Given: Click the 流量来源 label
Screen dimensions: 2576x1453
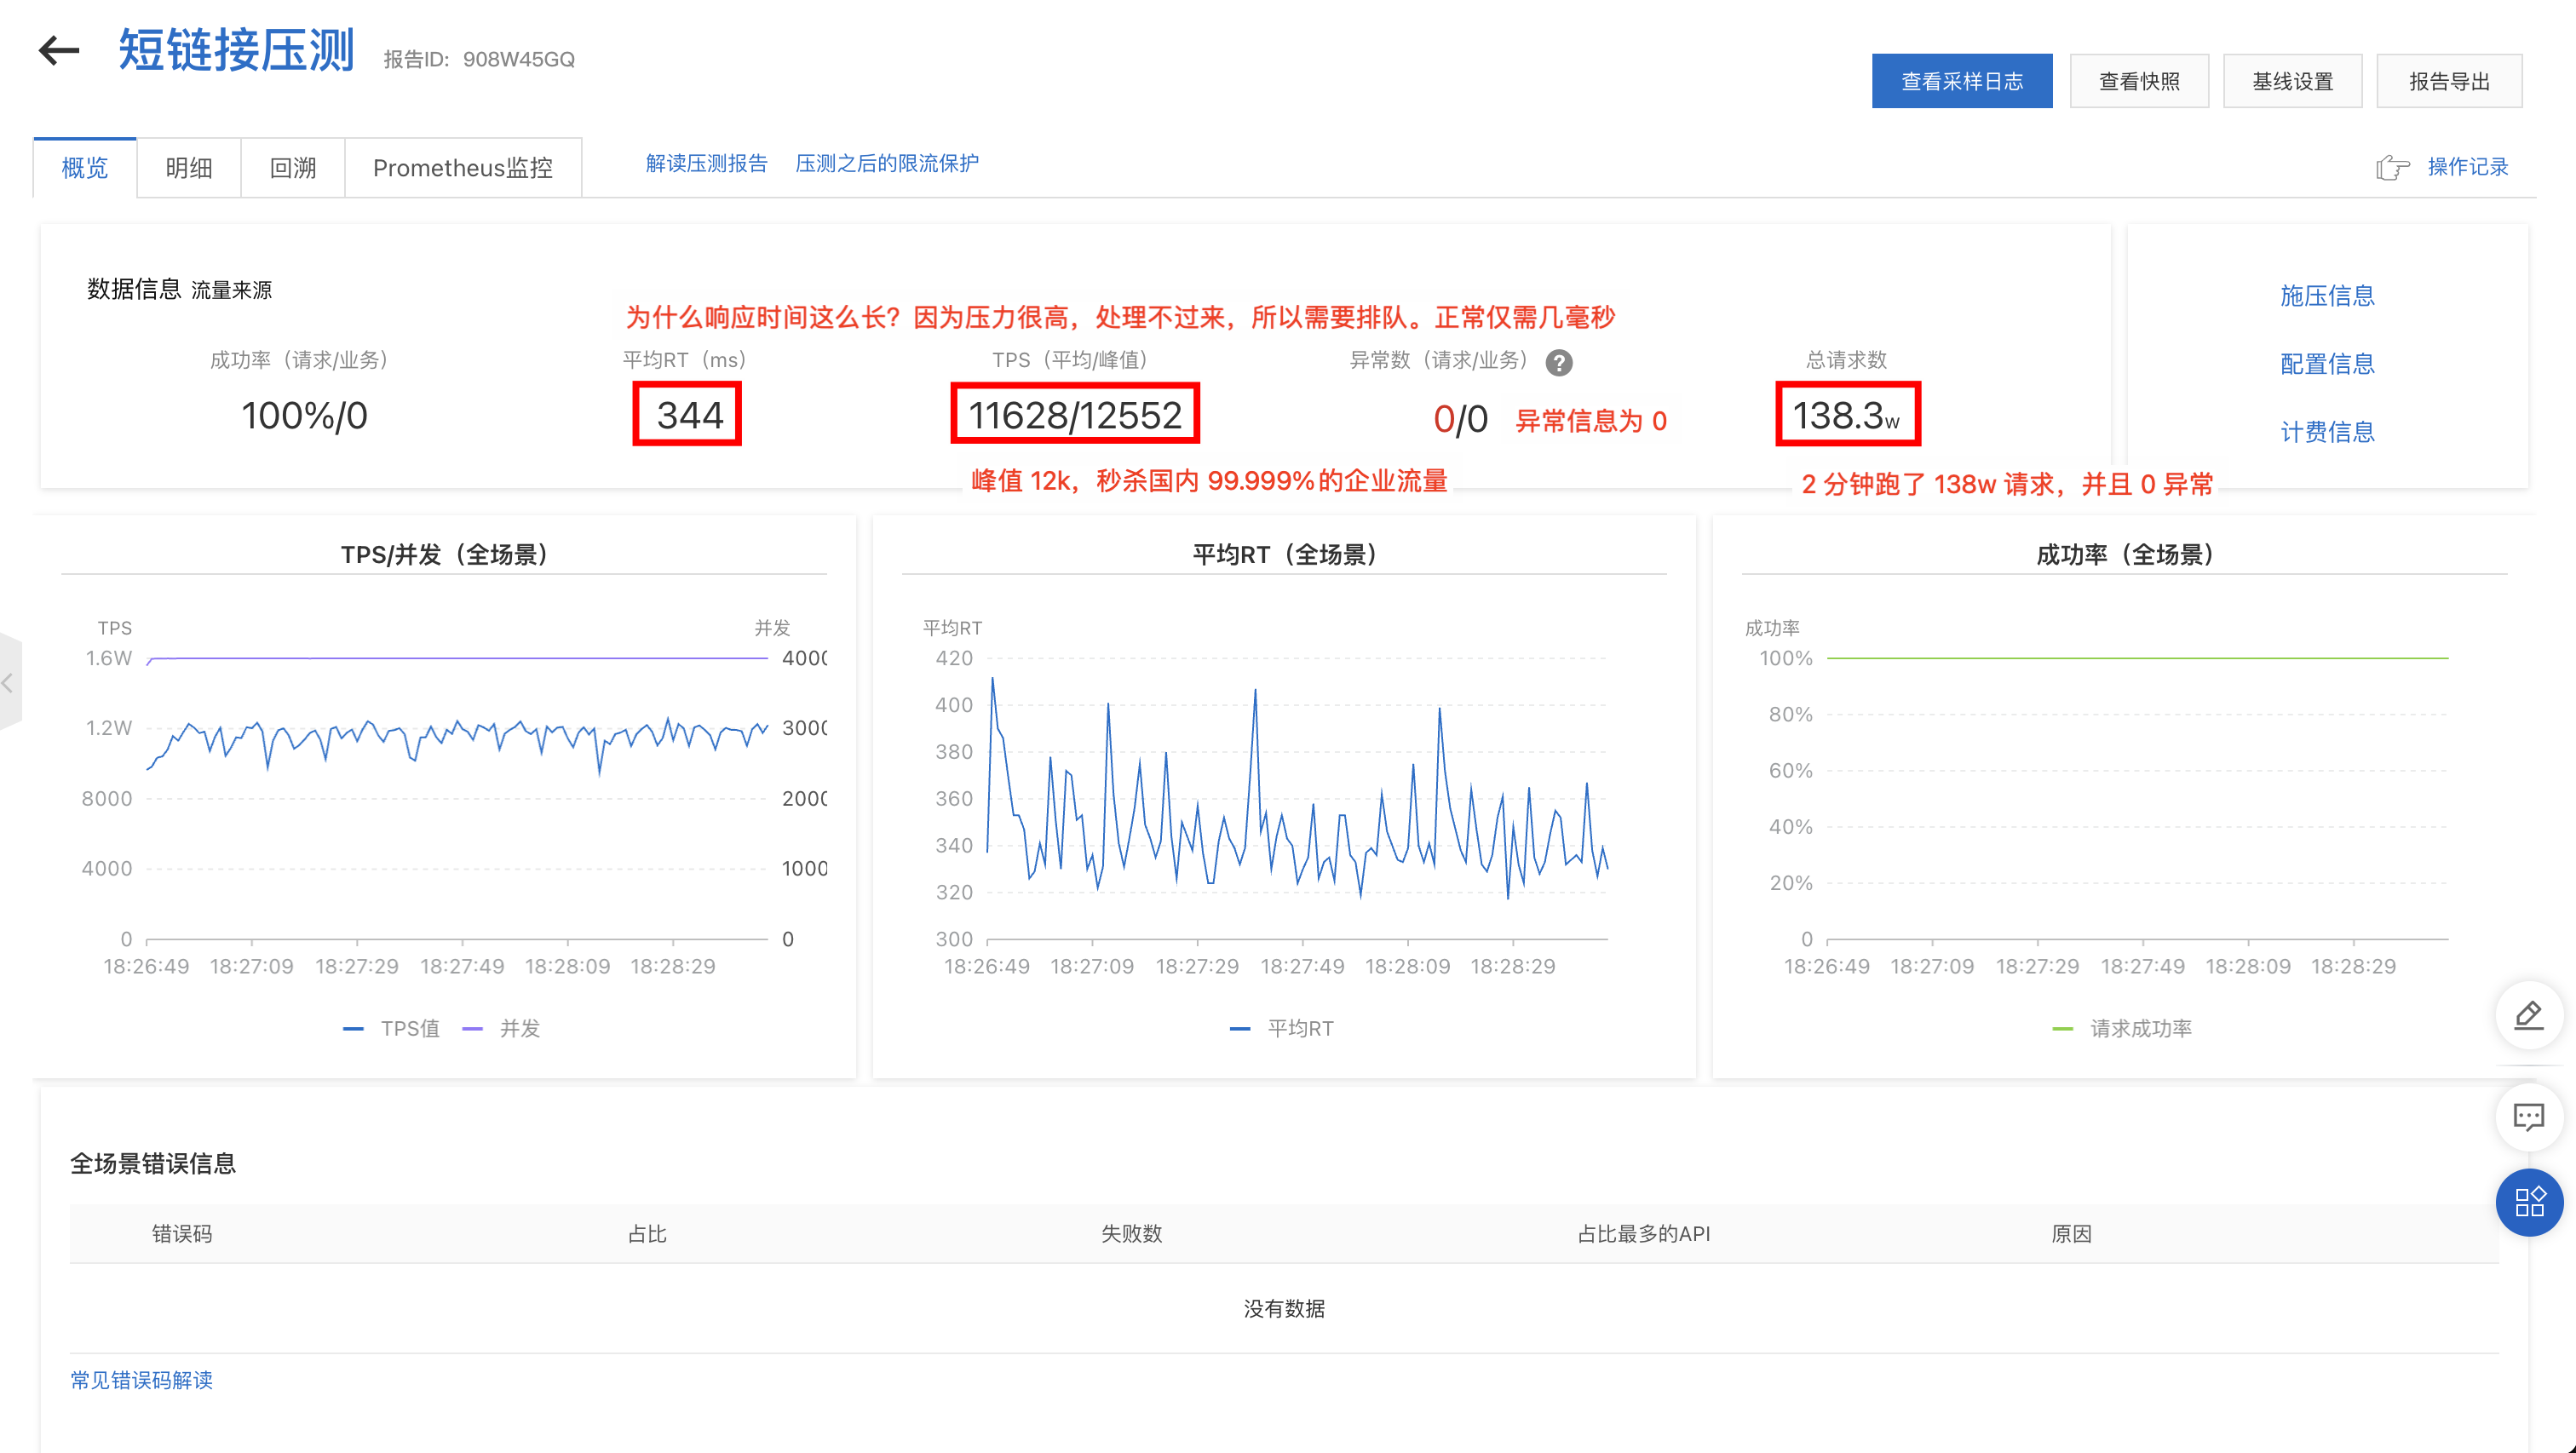Looking at the screenshot, I should pos(232,290).
